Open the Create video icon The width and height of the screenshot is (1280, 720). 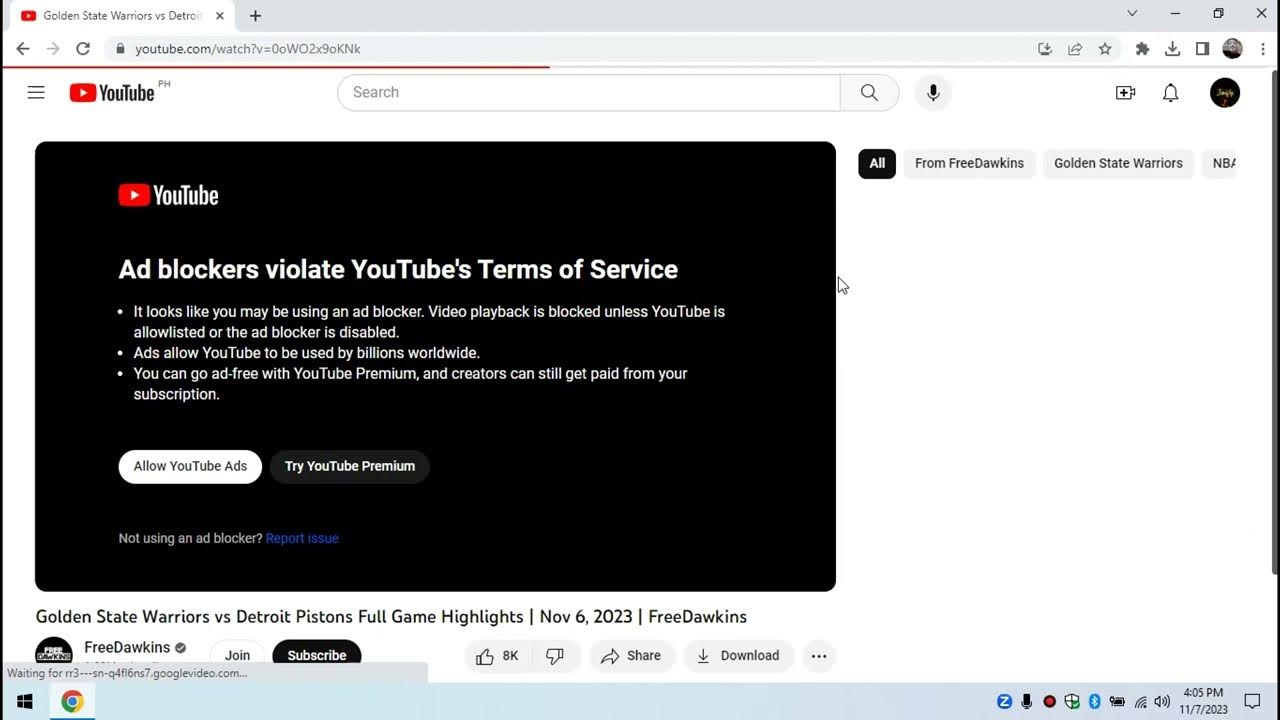point(1126,93)
